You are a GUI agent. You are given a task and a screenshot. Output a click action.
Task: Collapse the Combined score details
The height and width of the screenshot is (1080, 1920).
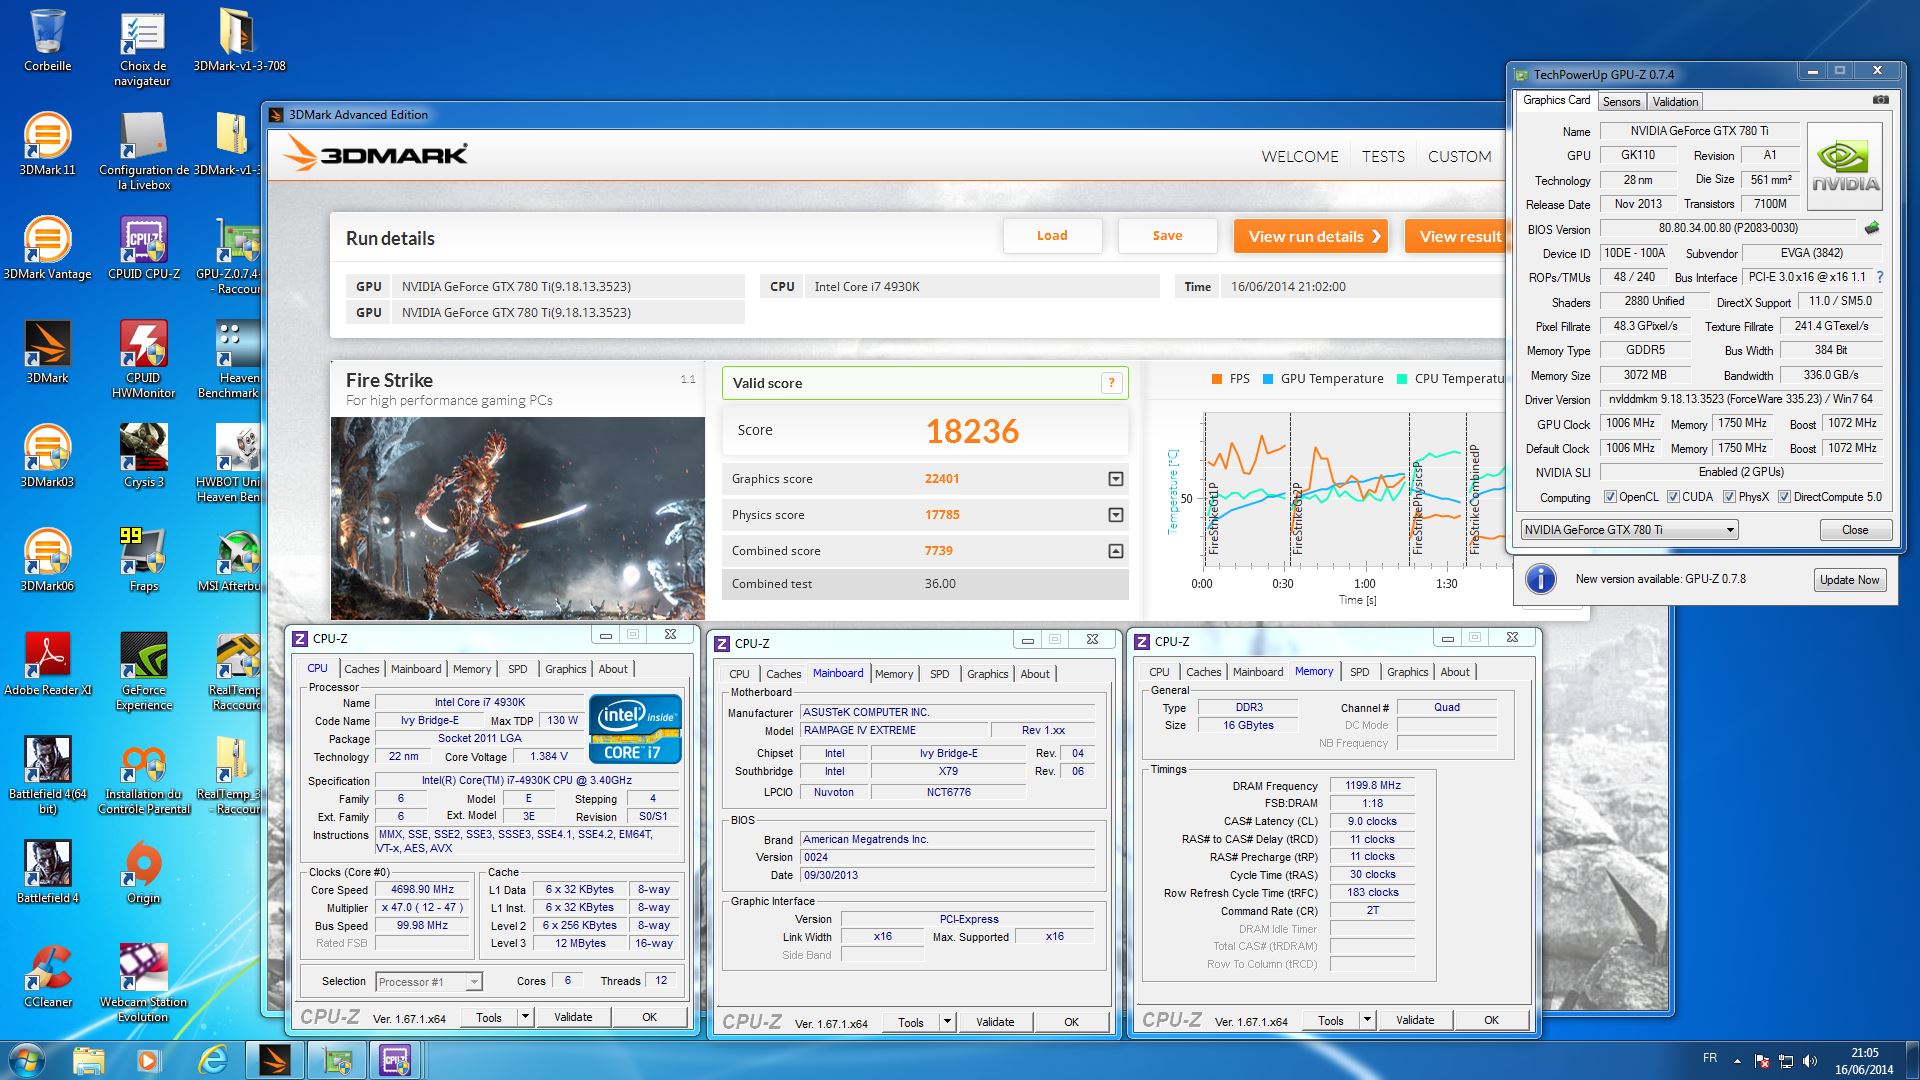click(x=1116, y=551)
